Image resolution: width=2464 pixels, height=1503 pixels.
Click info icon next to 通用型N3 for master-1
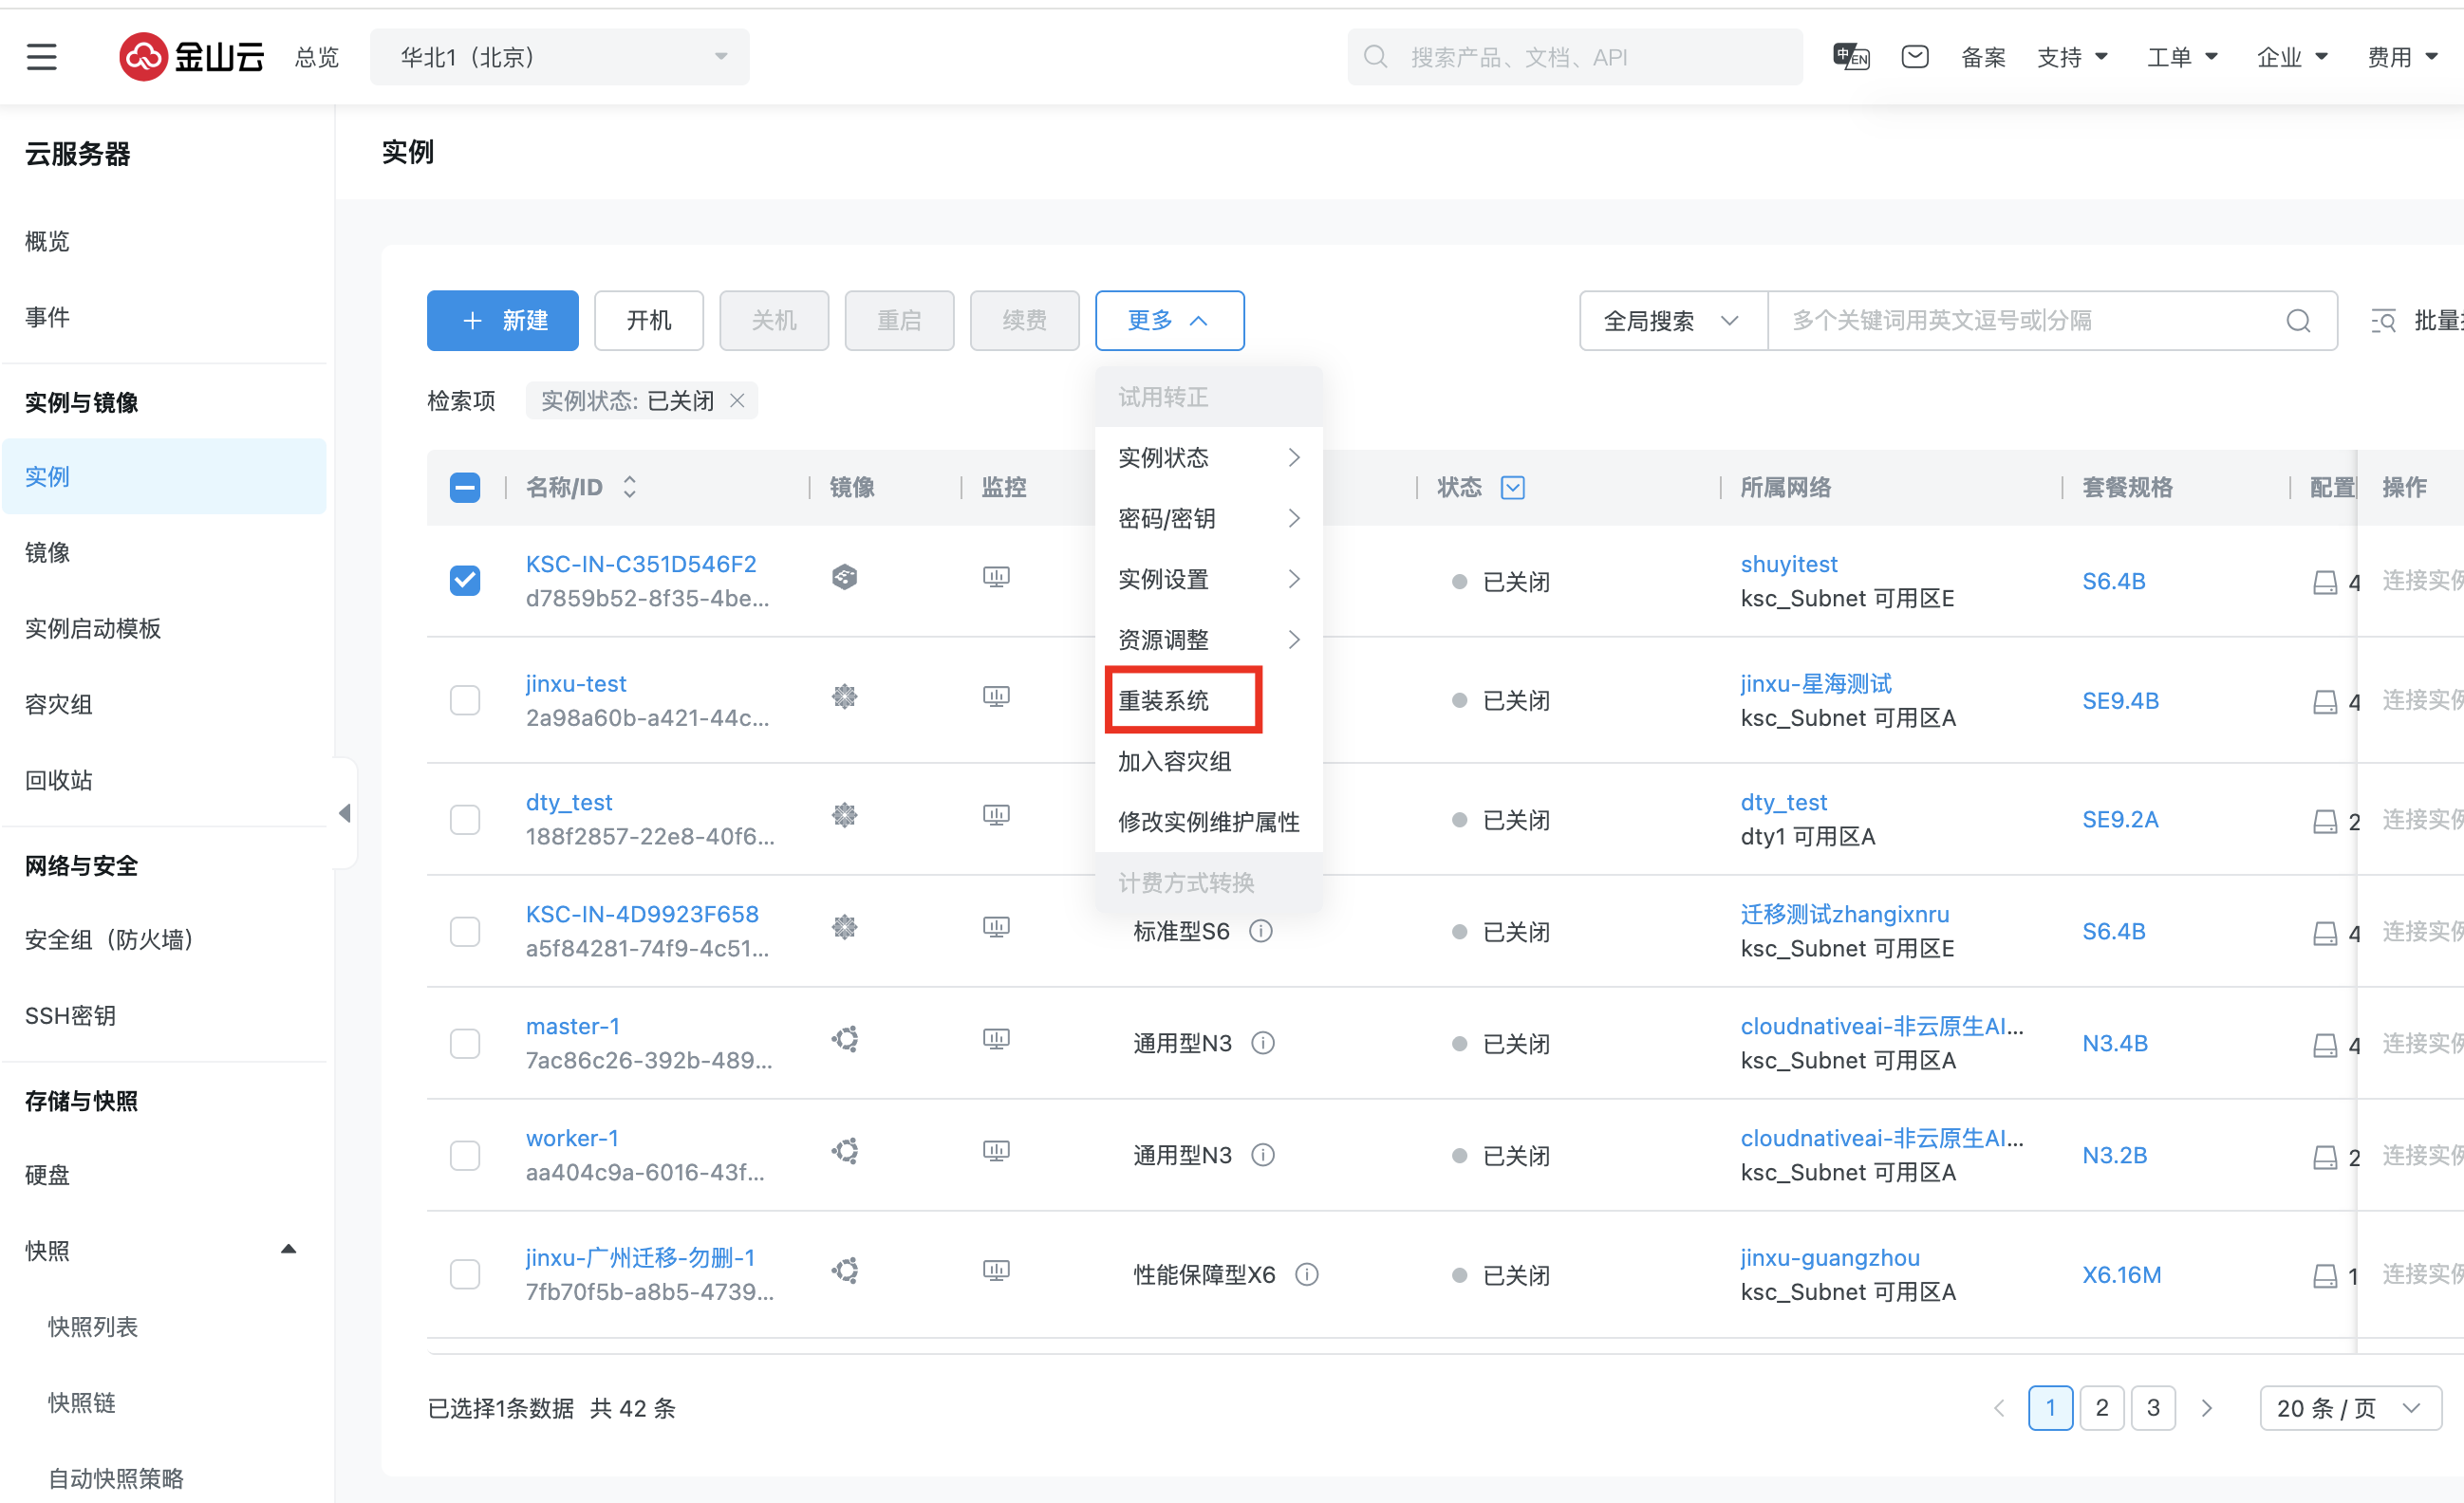pyautogui.click(x=1263, y=1043)
